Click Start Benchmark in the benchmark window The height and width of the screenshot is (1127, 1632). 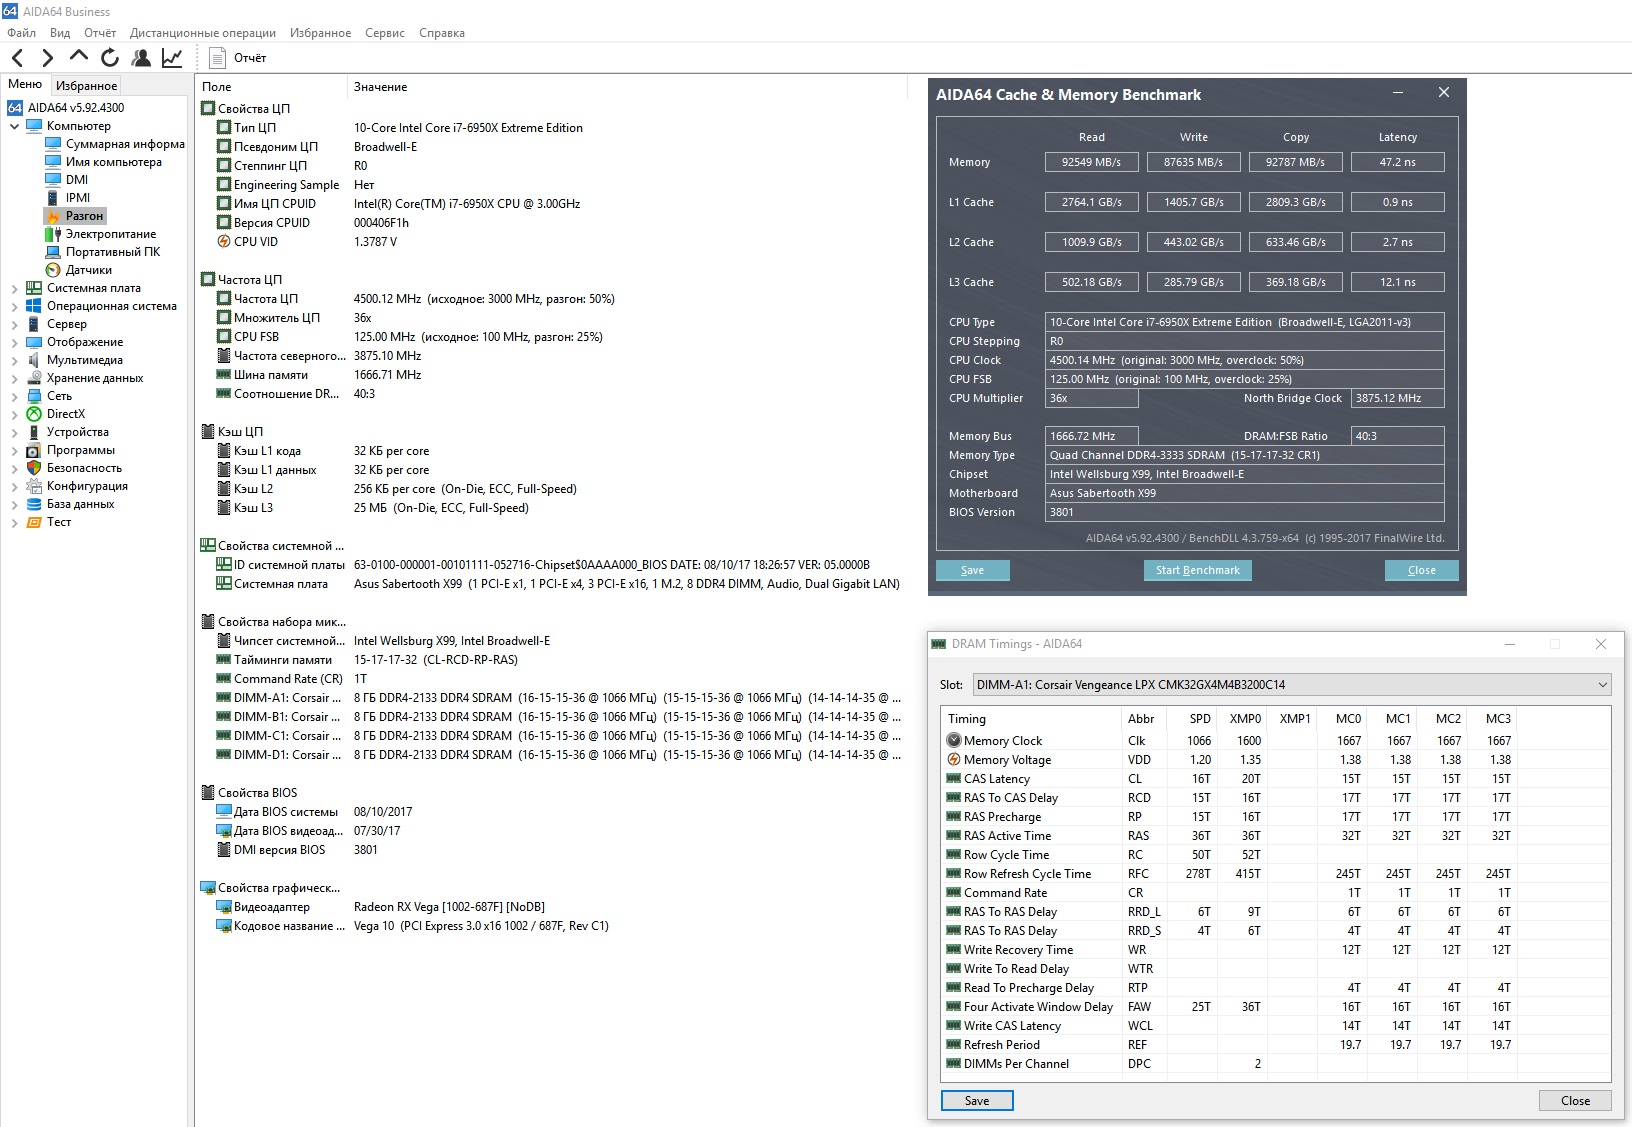click(x=1197, y=570)
